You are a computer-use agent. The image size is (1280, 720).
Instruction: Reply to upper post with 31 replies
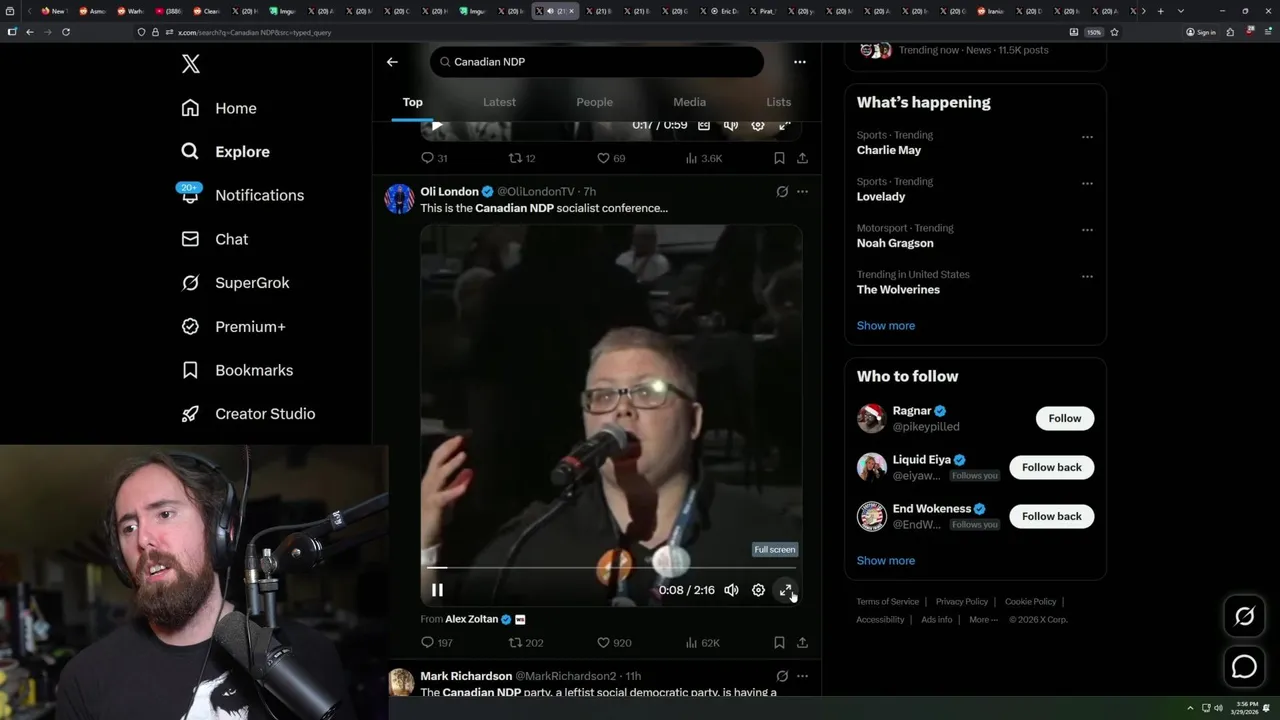434,158
